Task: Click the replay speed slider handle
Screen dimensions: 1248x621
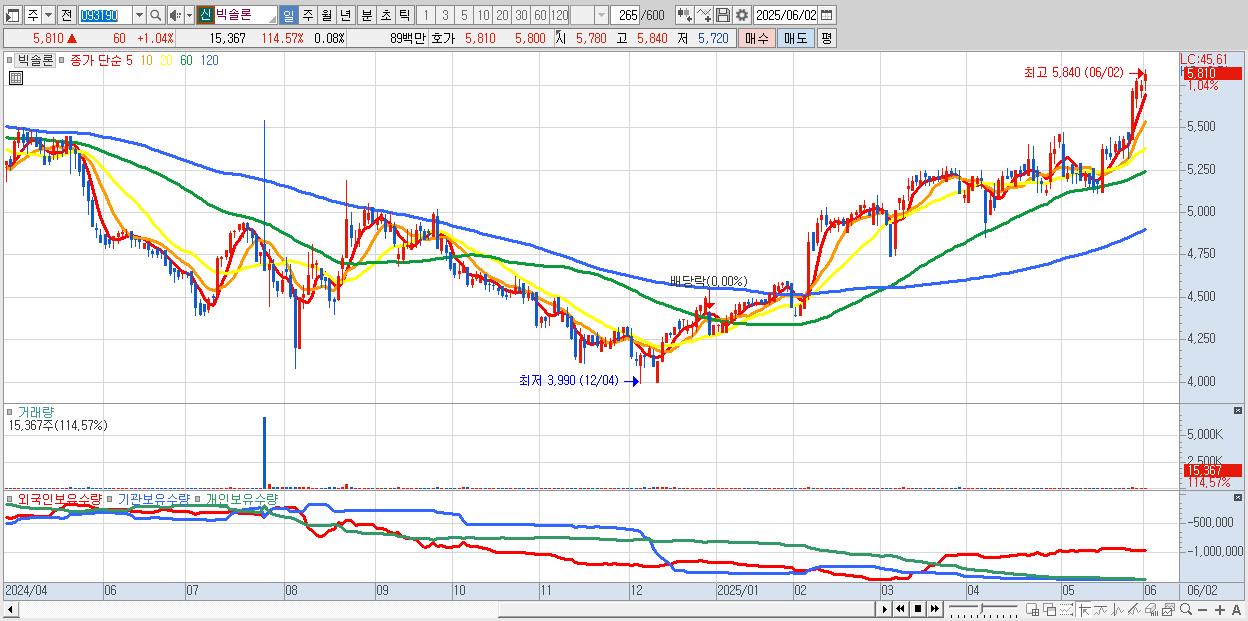Action: [982, 609]
